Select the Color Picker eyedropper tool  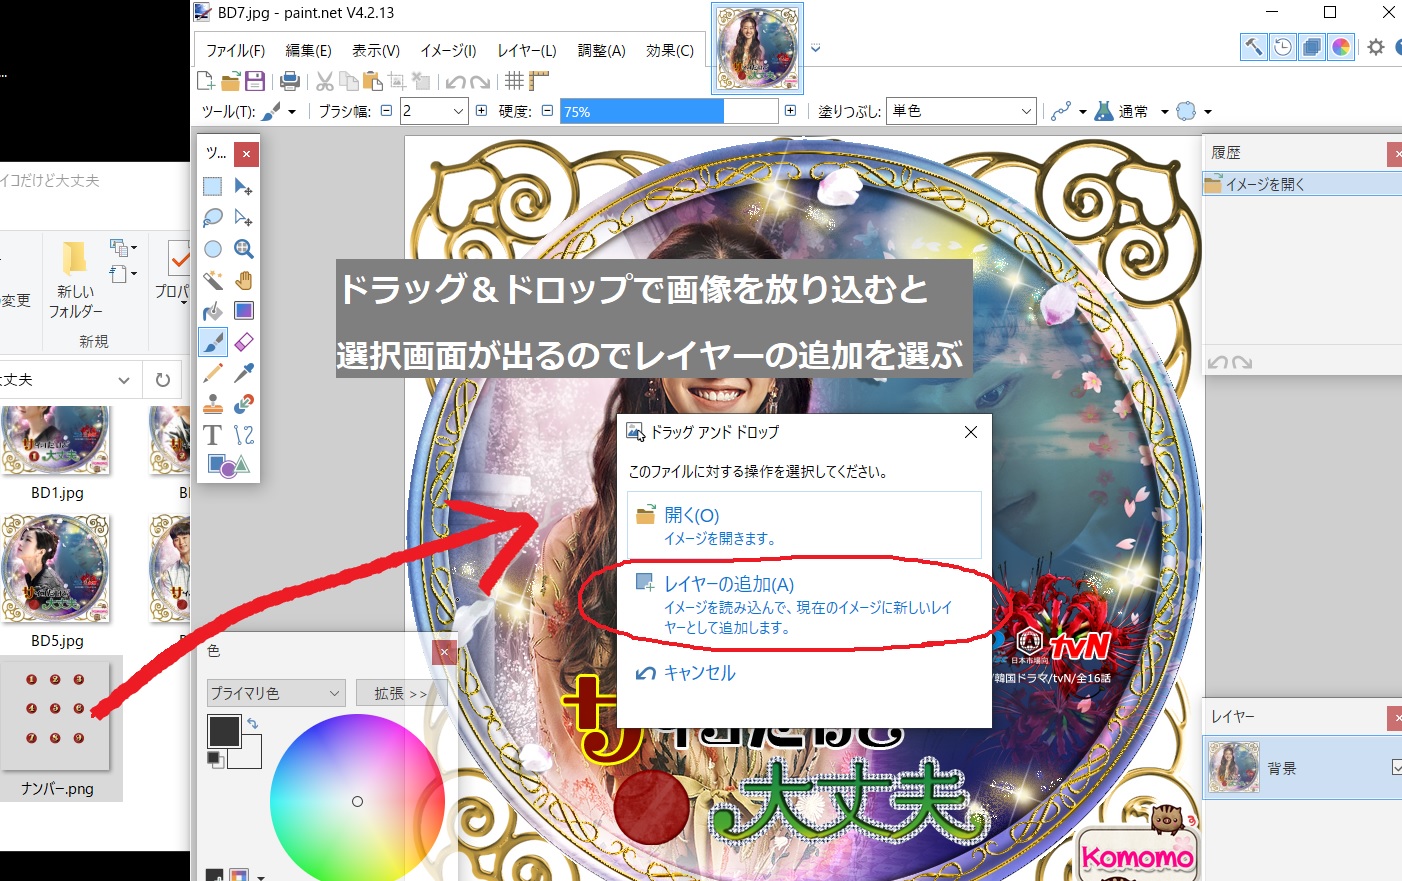[x=243, y=373]
